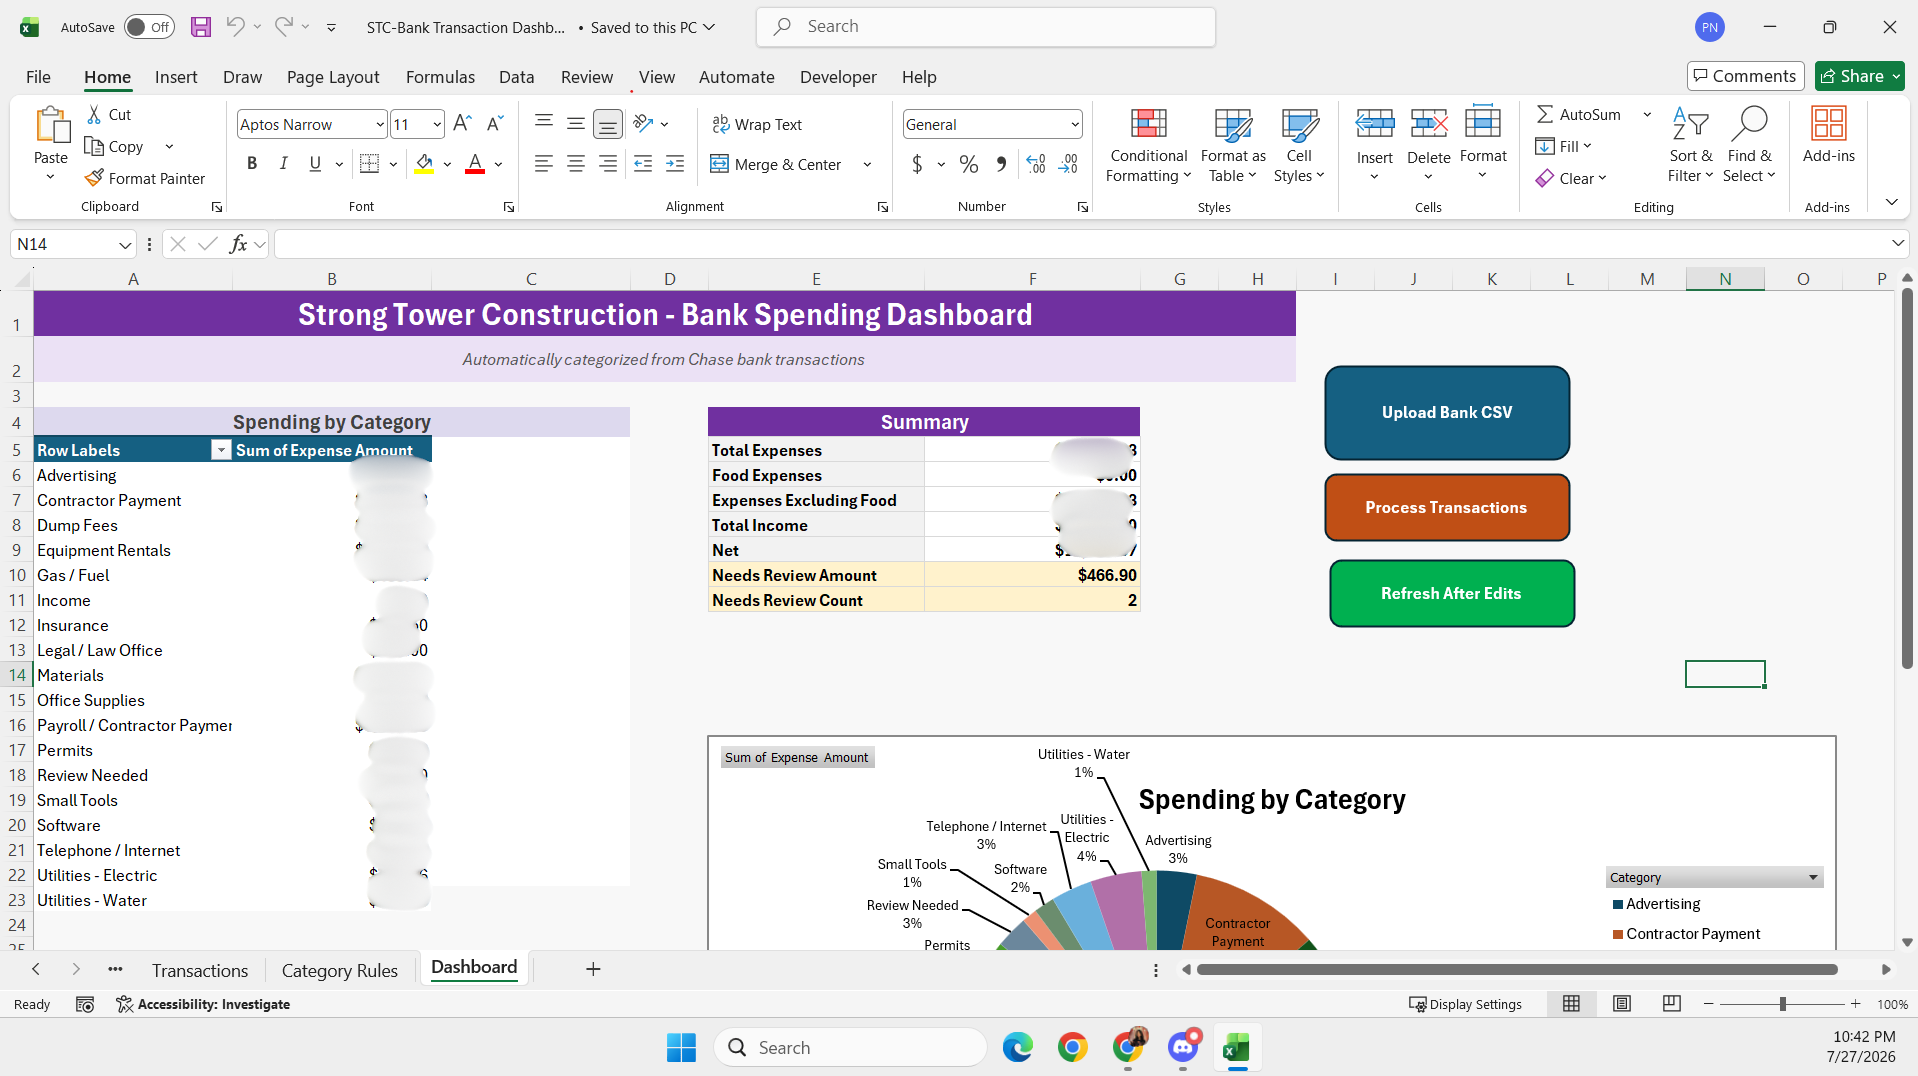Open the font size dropdown
Screen dimensions: 1918x1076
coord(437,124)
